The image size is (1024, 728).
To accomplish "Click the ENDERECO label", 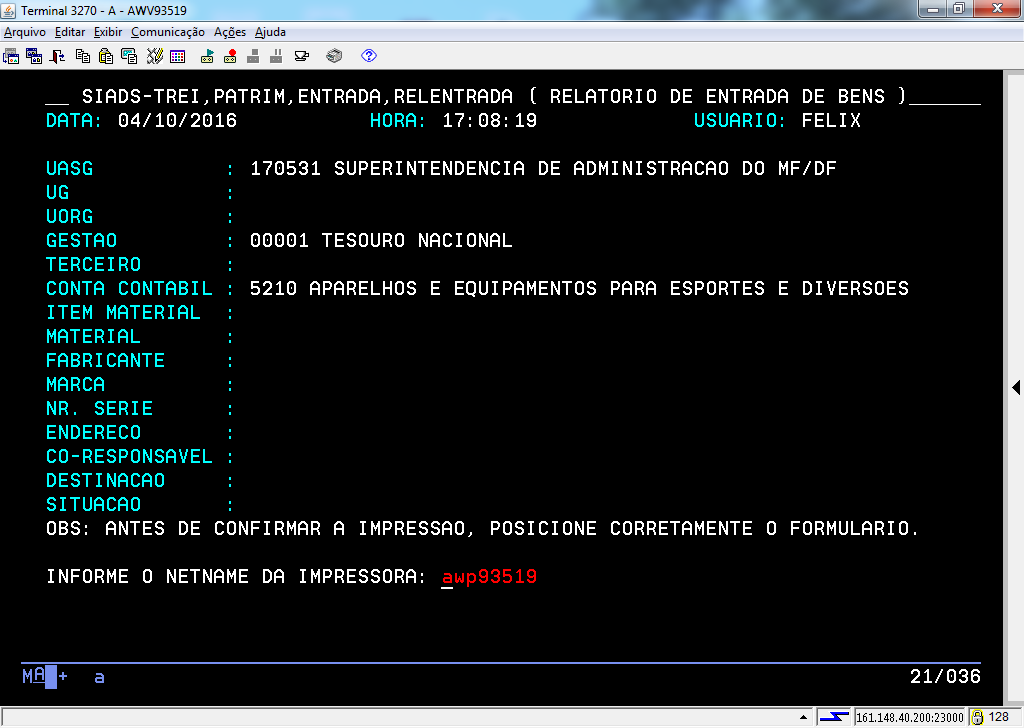I will (93, 433).
